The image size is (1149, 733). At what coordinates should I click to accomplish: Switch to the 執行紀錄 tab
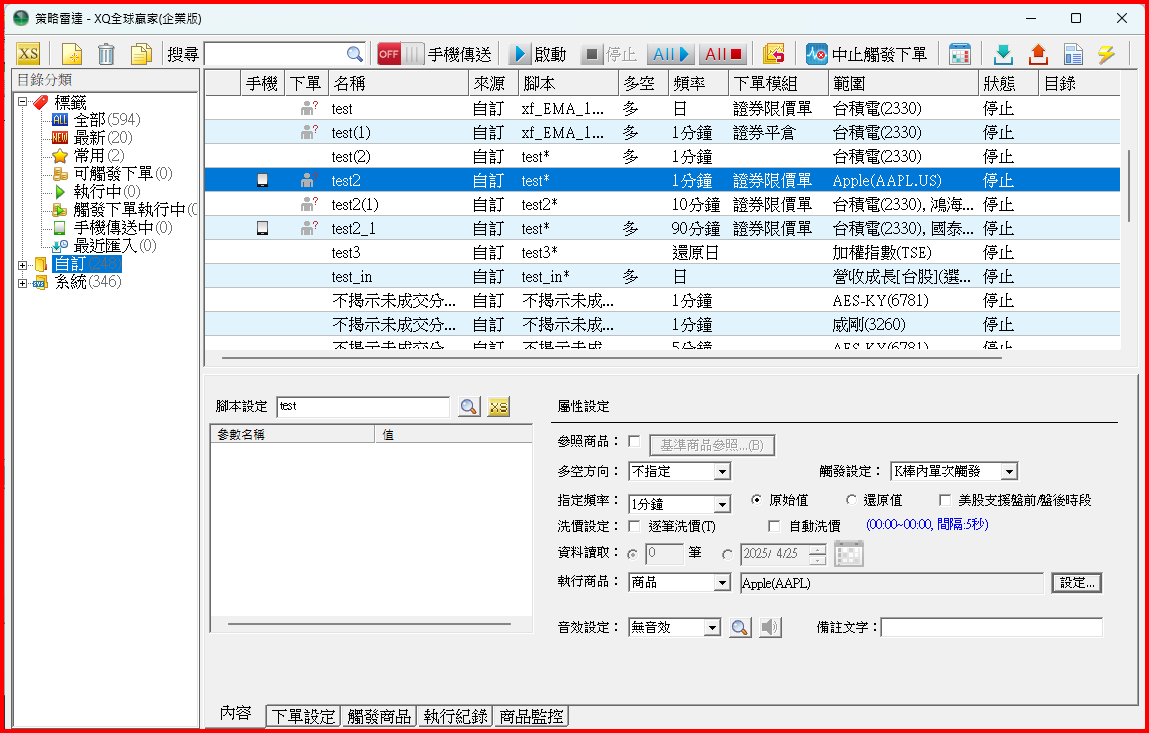pyautogui.click(x=455, y=716)
